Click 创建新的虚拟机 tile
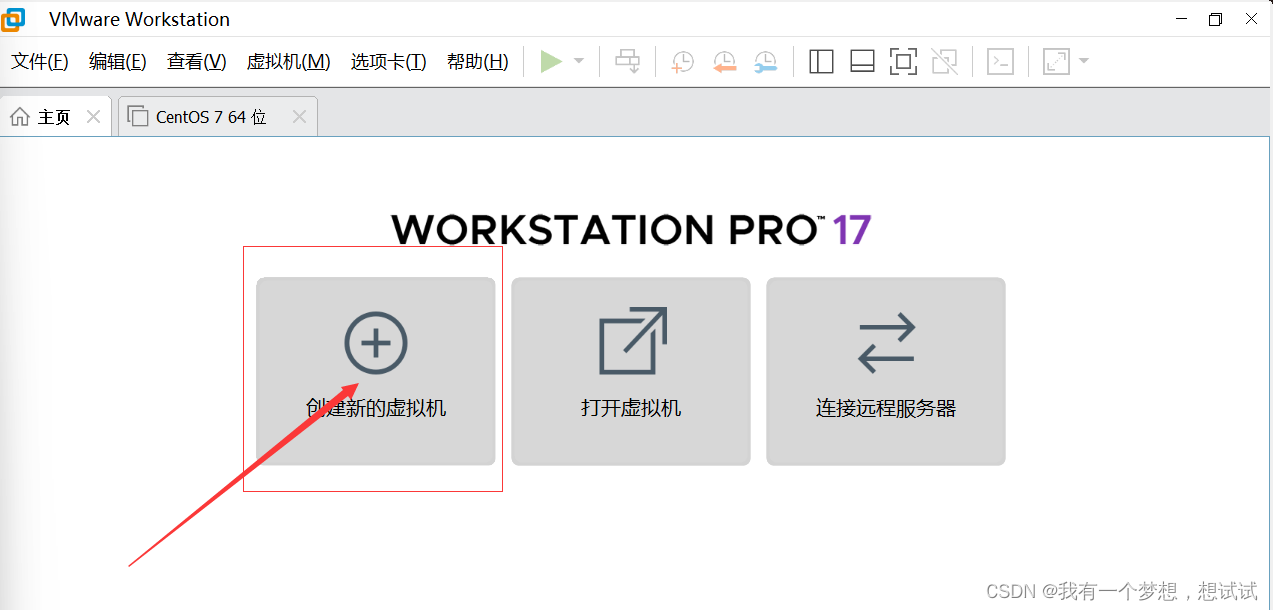The width and height of the screenshot is (1273, 610). (376, 371)
